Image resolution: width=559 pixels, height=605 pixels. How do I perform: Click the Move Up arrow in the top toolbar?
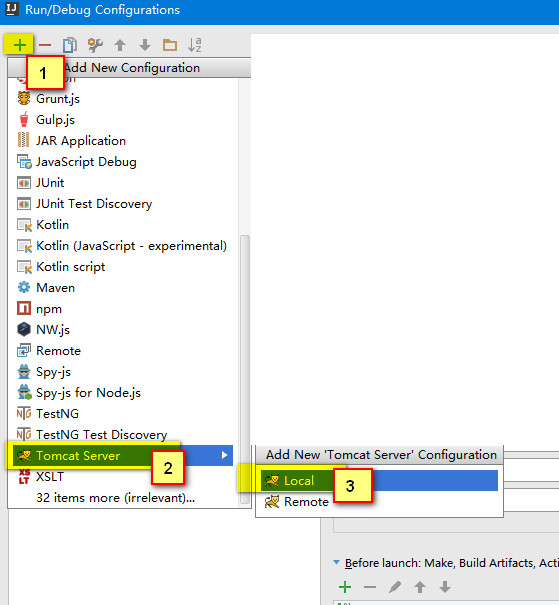120,45
